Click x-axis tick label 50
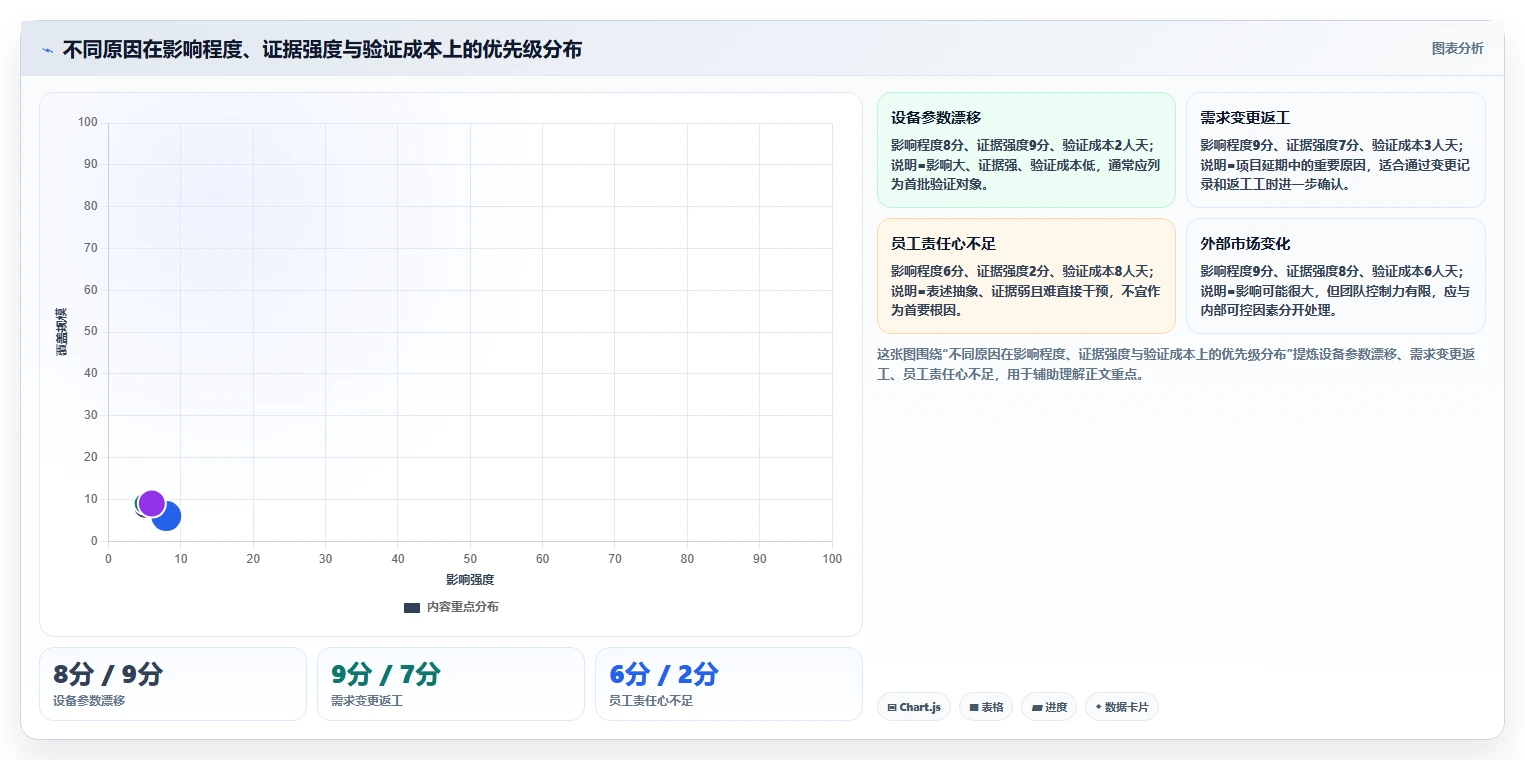Image resolution: width=1525 pixels, height=760 pixels. click(x=470, y=558)
